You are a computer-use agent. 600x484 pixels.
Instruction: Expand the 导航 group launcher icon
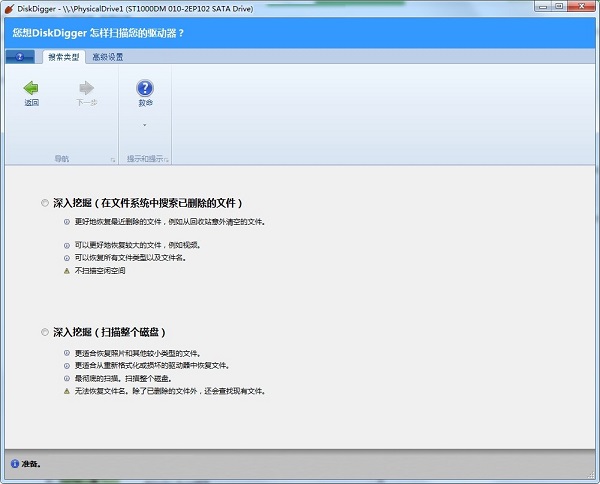click(x=113, y=160)
